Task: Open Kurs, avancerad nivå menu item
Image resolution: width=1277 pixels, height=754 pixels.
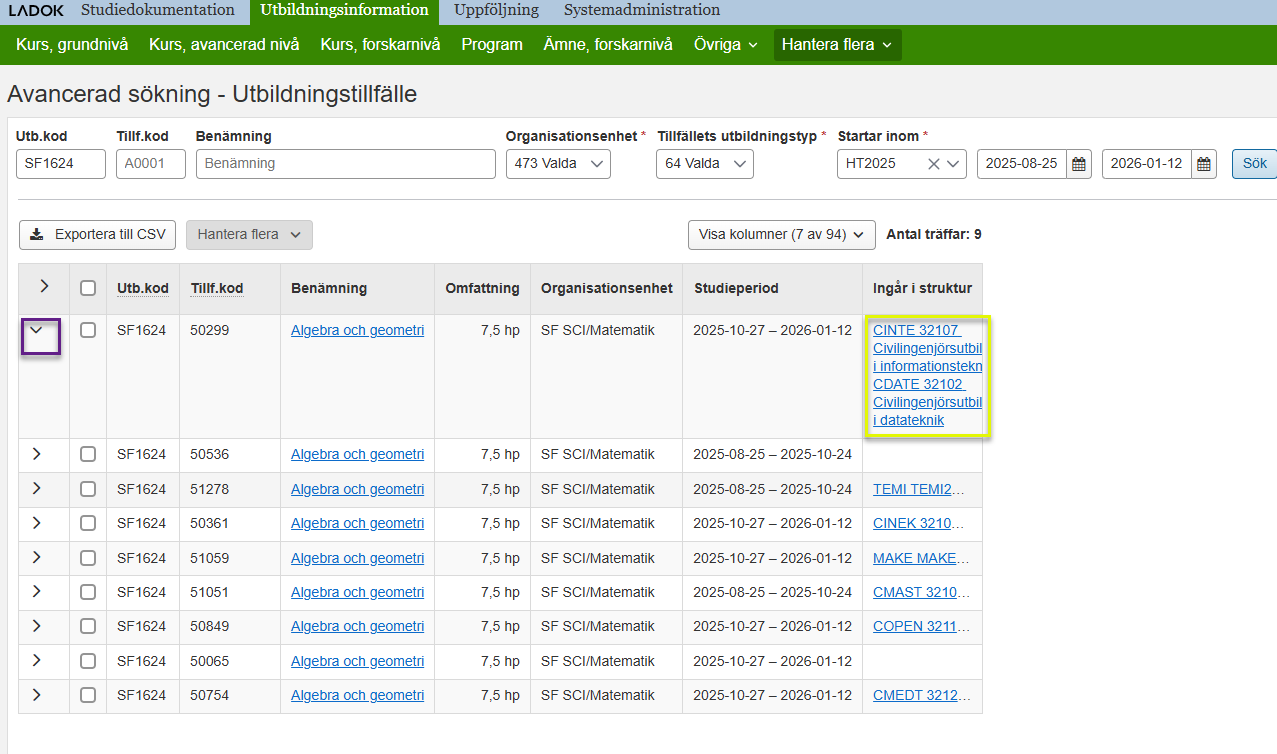Action: point(225,45)
